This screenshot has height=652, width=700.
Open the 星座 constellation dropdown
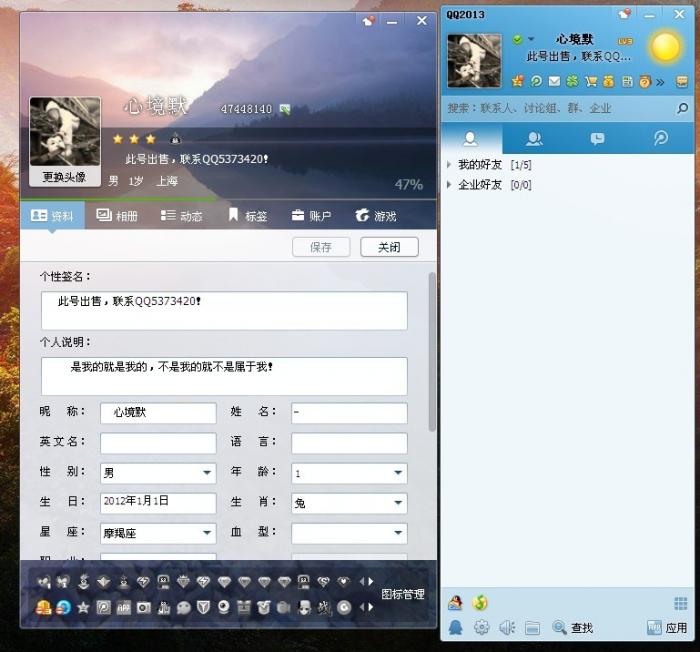point(207,532)
